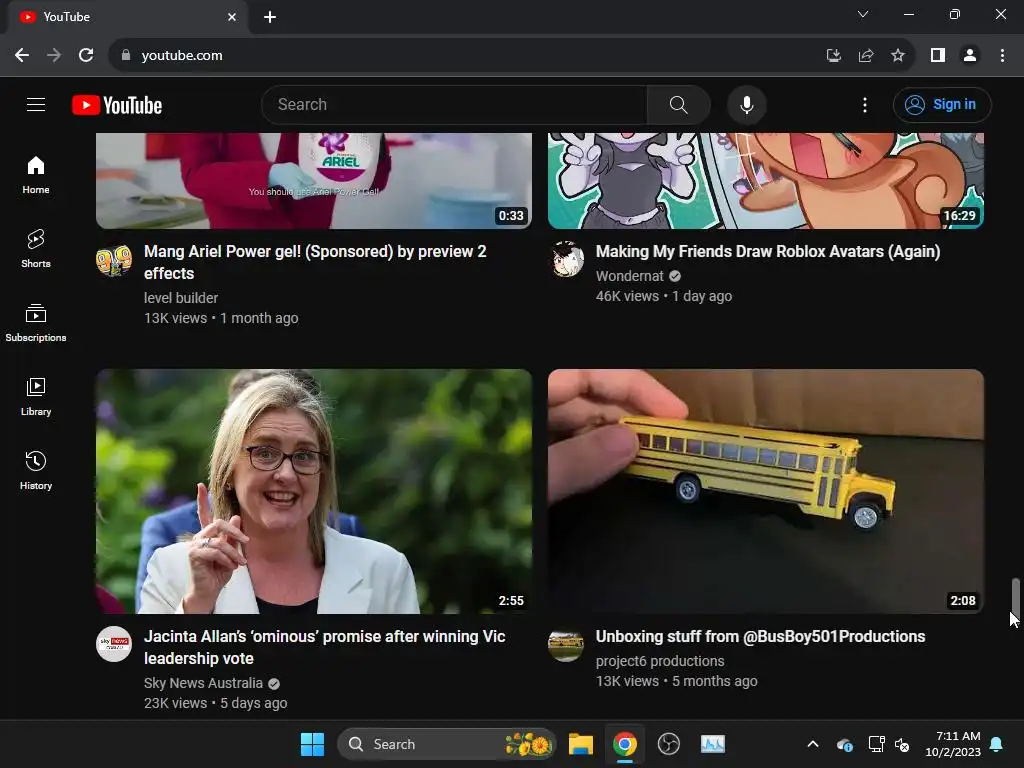Click level builder channel avatar
This screenshot has height=768, width=1024.
pyautogui.click(x=114, y=260)
